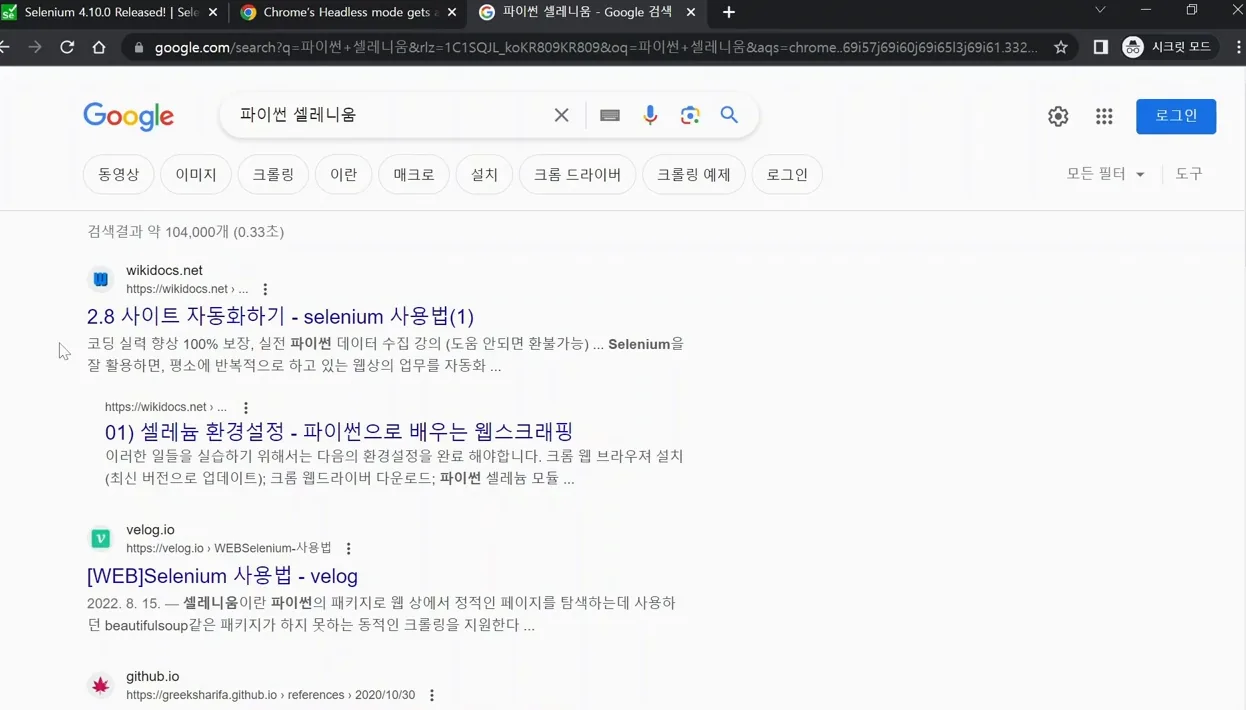Open the tab search dropdown arrow
The width and height of the screenshot is (1246, 710).
tap(1100, 10)
